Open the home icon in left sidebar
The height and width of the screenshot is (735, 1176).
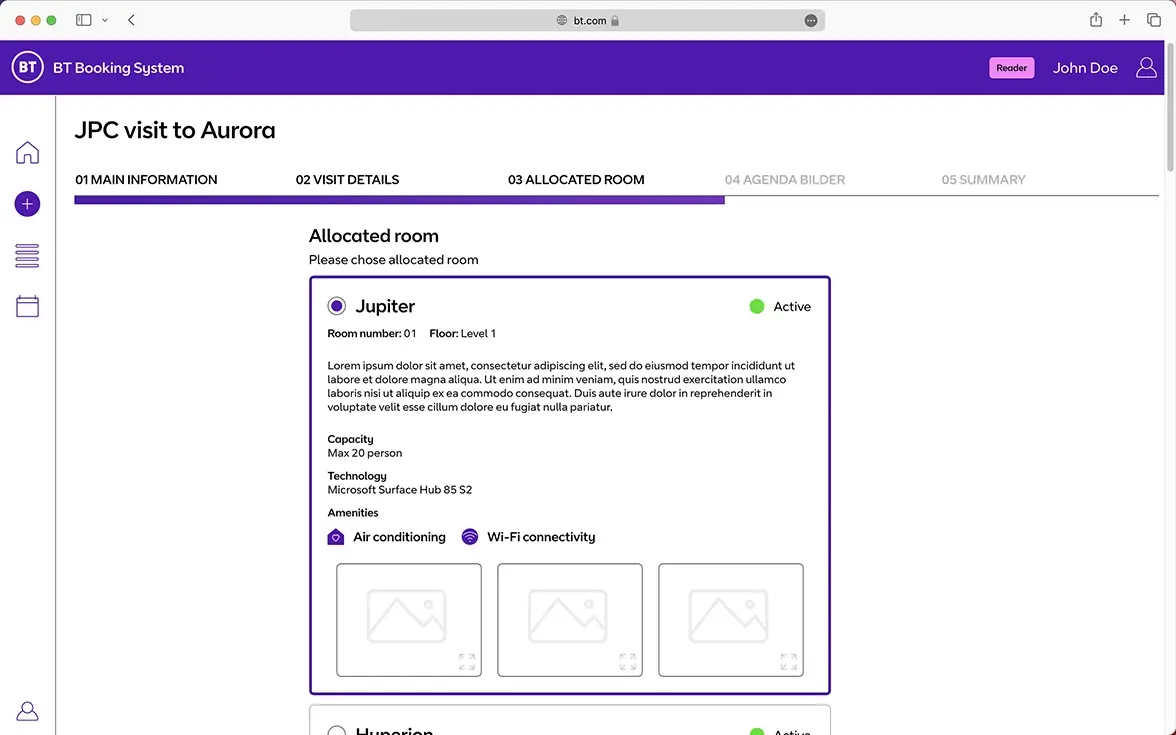point(27,153)
